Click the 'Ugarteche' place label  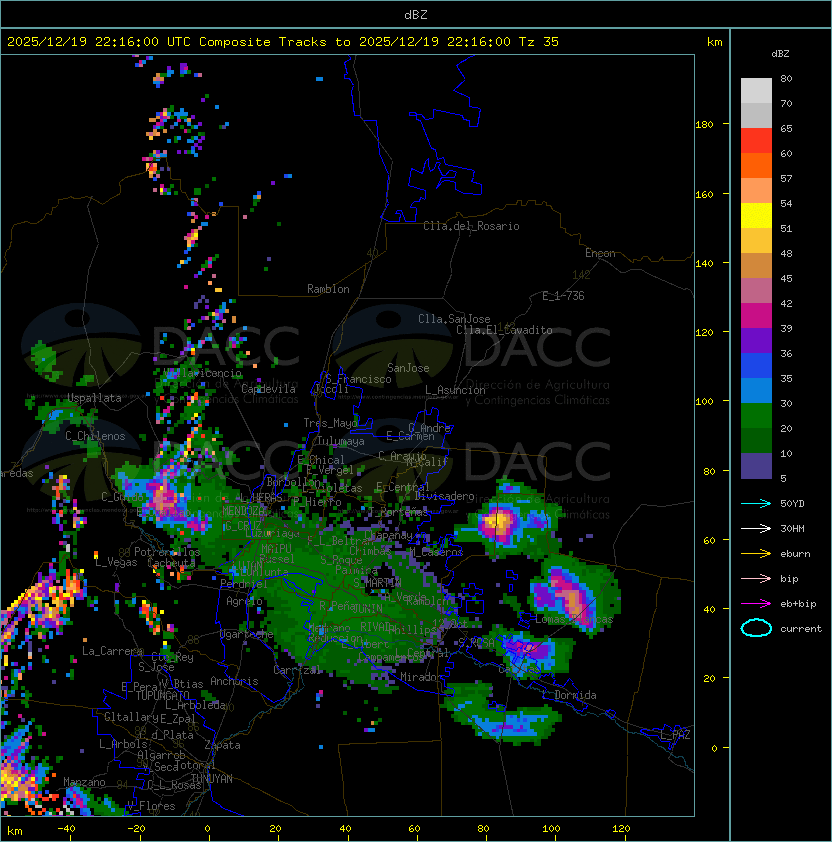click(x=247, y=634)
